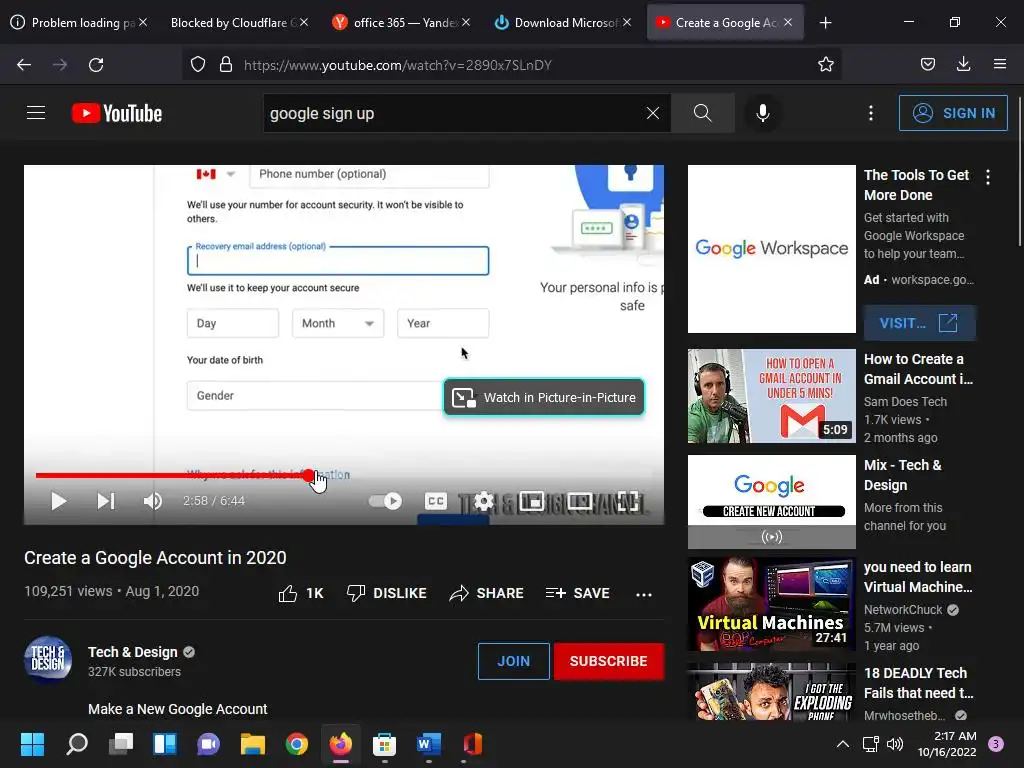Open a new browser tab
The height and width of the screenshot is (768, 1024).
point(825,23)
